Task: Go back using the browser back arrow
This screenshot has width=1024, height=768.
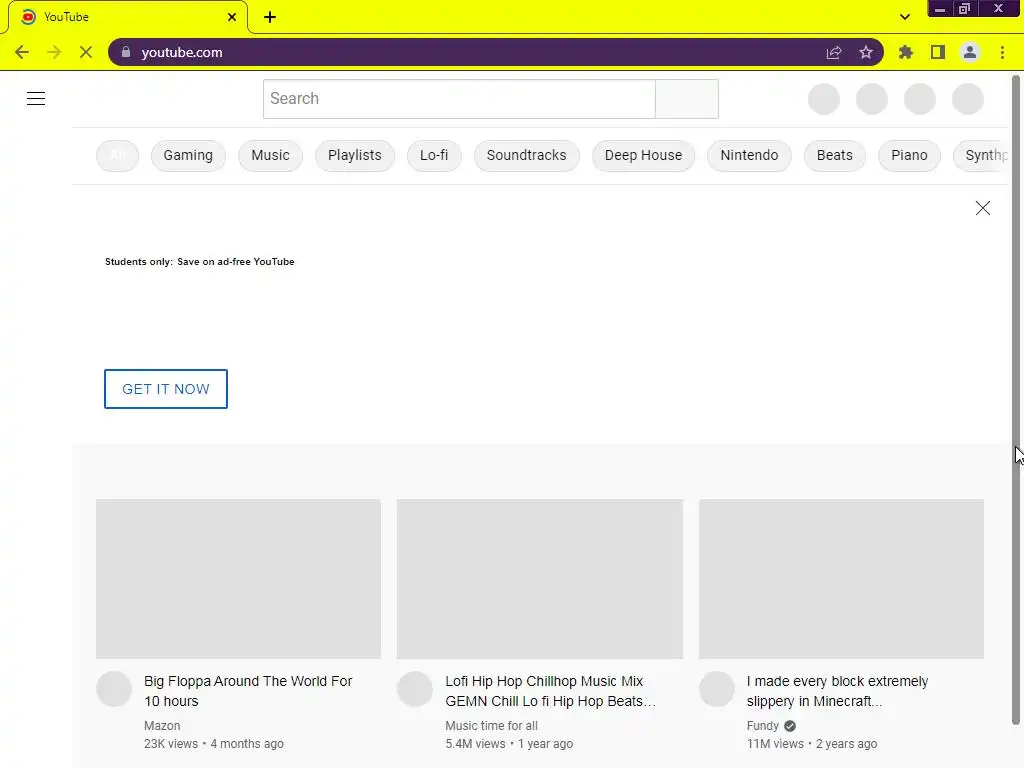Action: pyautogui.click(x=22, y=52)
